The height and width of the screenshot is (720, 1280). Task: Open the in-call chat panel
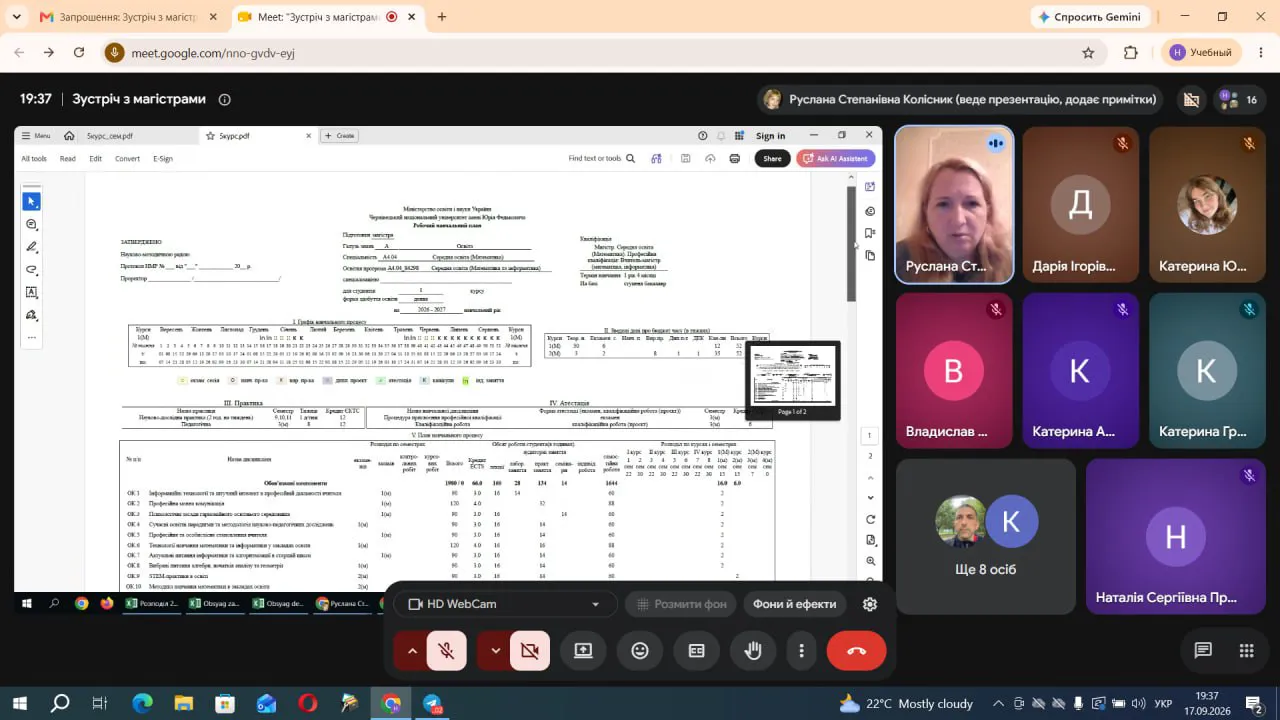(x=1203, y=651)
